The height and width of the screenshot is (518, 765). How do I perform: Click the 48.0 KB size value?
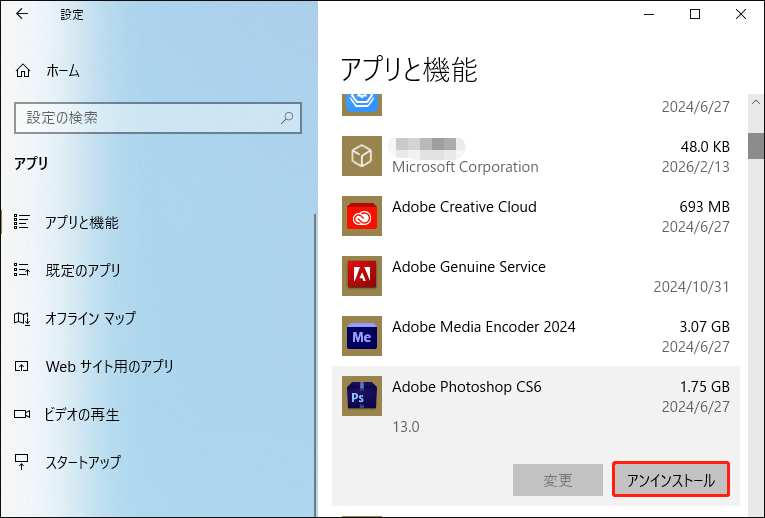705,147
